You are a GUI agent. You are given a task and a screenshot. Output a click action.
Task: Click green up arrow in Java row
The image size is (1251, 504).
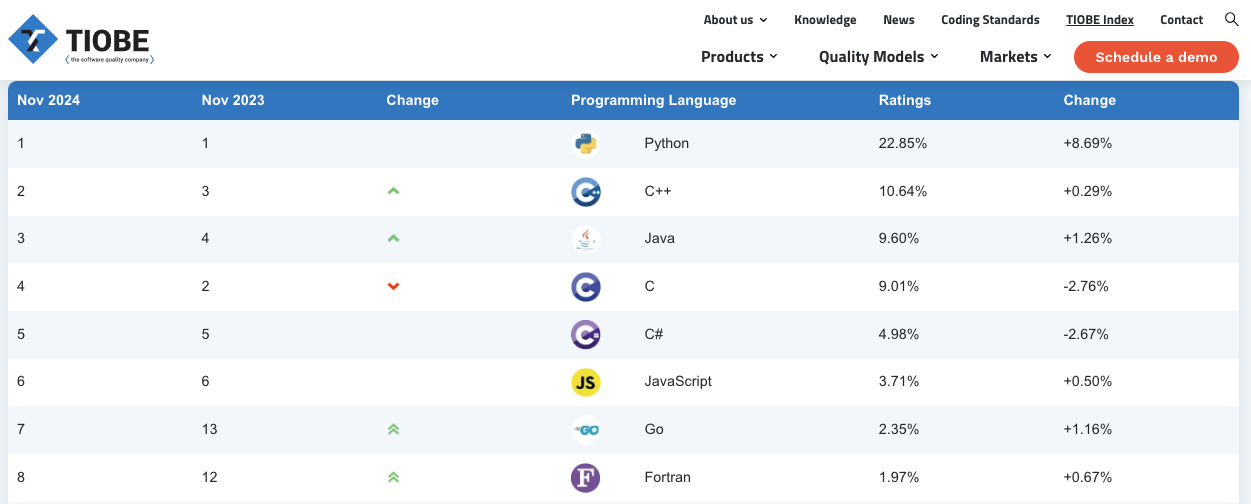[393, 238]
